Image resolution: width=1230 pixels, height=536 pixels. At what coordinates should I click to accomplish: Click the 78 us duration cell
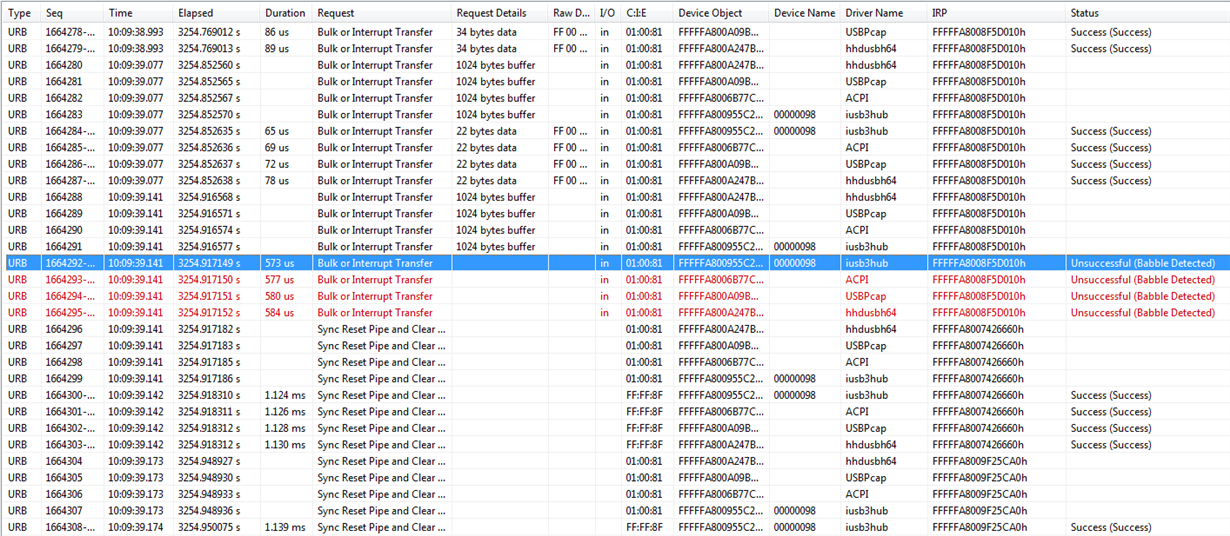point(277,180)
